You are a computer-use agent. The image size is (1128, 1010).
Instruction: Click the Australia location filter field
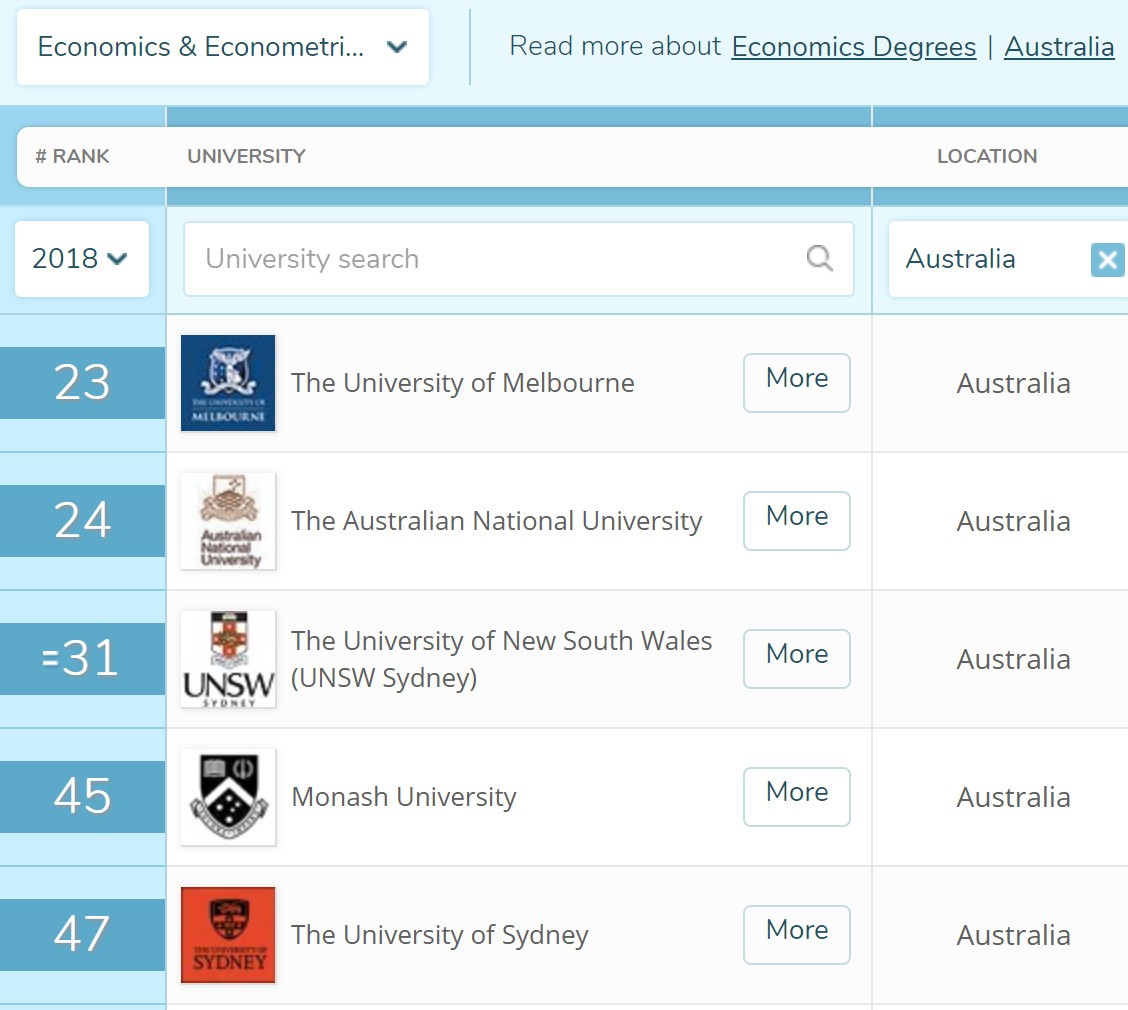pos(1007,259)
